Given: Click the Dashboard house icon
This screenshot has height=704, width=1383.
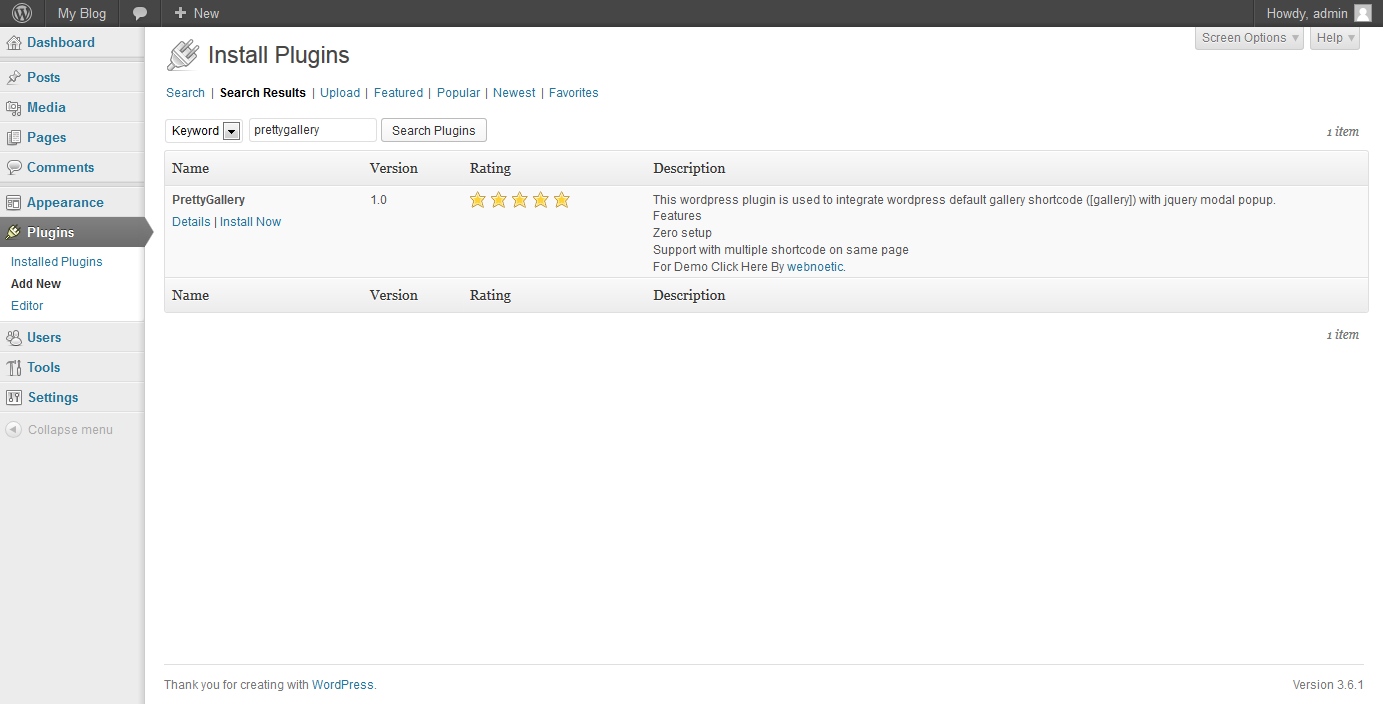Looking at the screenshot, I should [x=14, y=43].
